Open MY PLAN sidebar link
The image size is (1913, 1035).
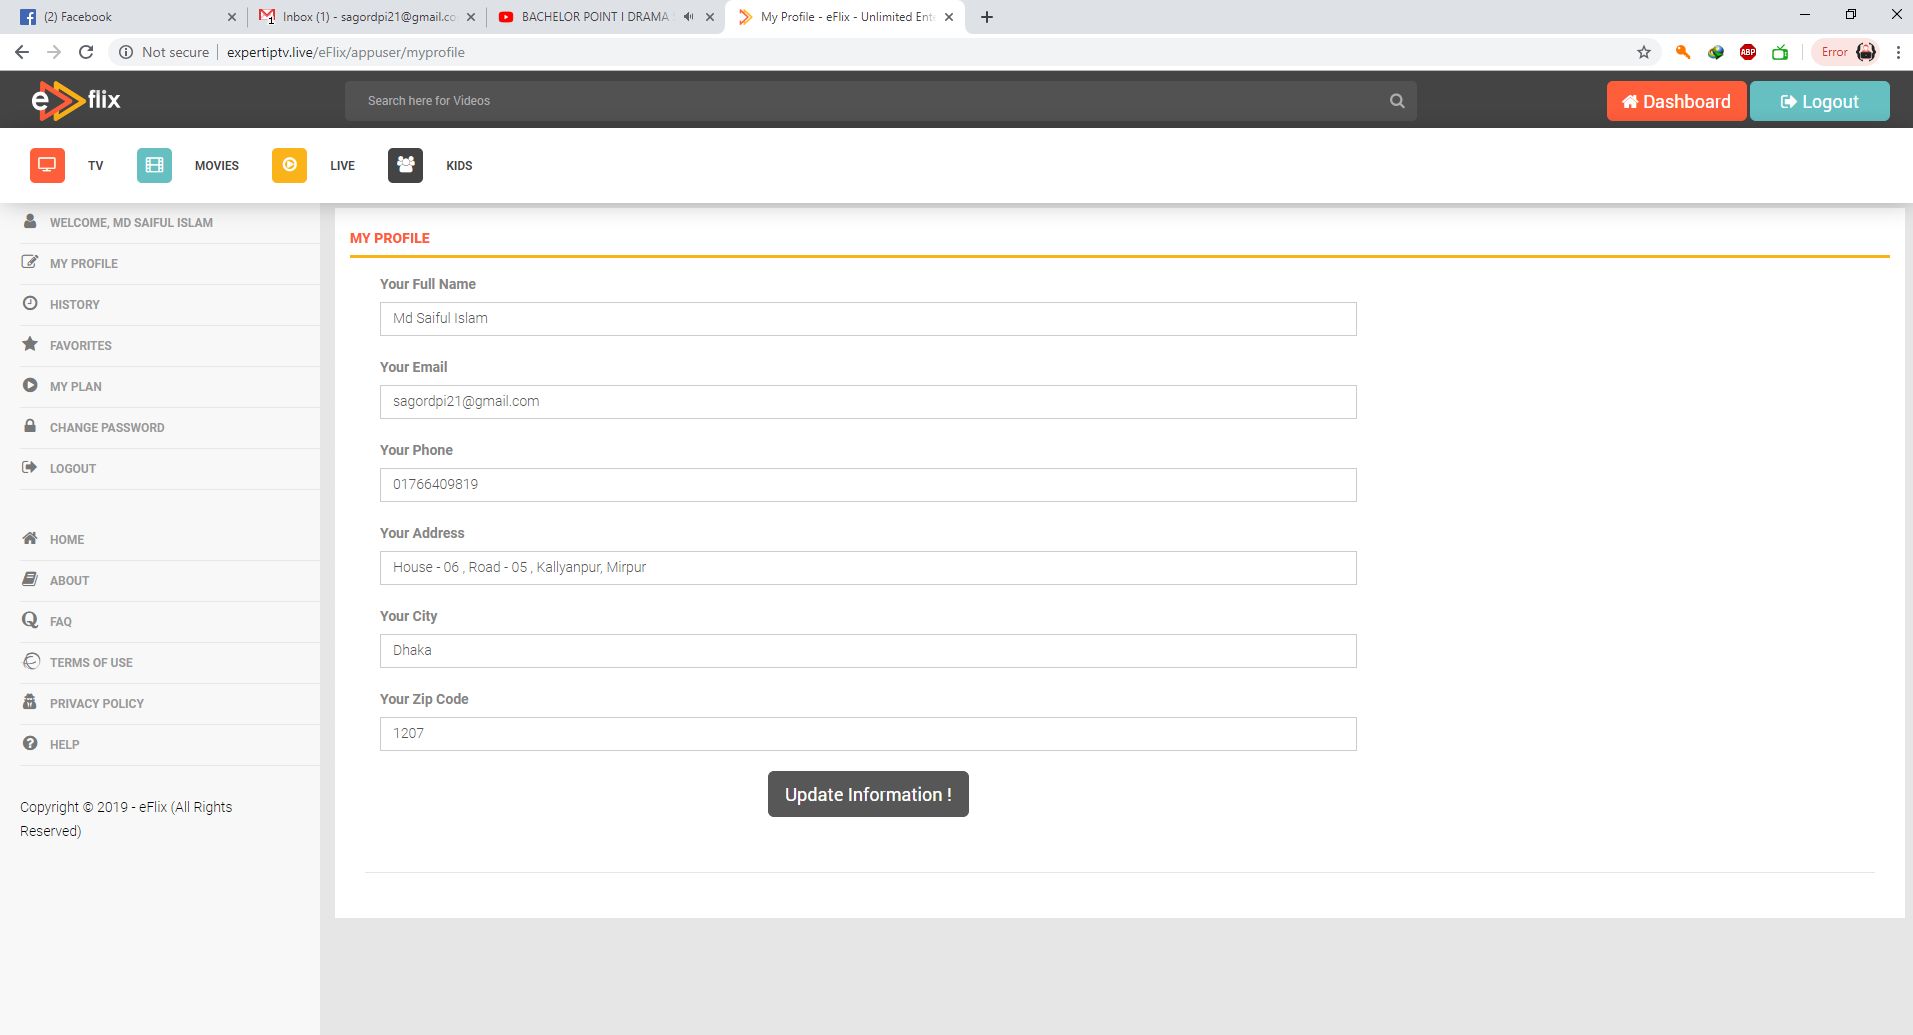pos(76,387)
